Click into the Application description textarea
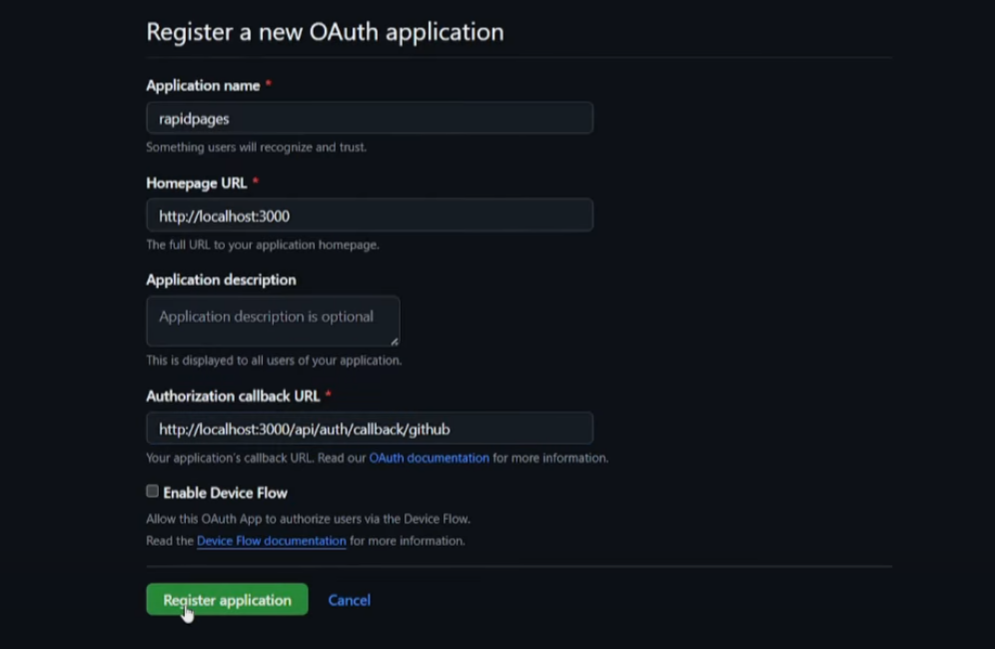 272,321
